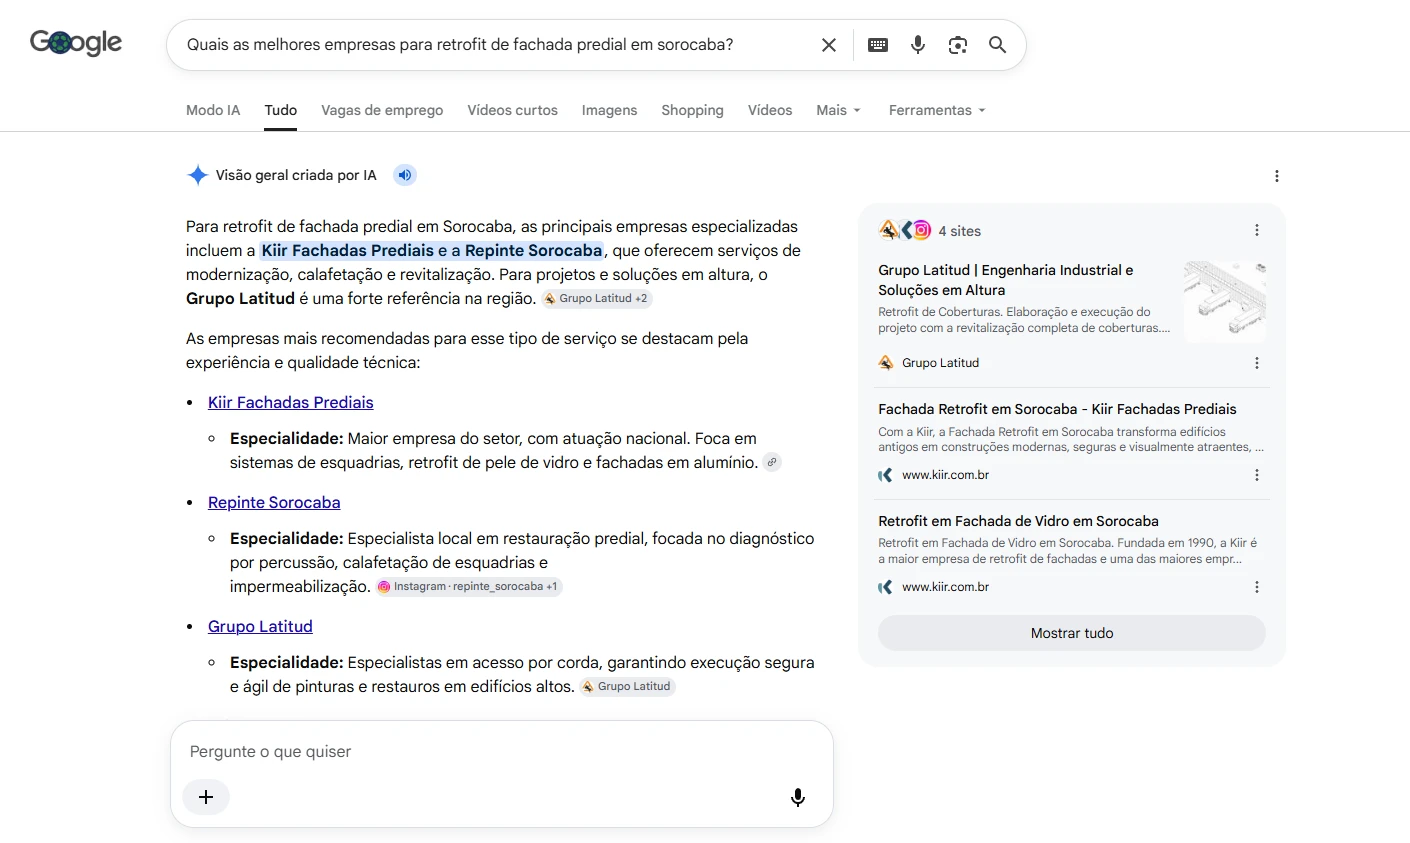Image resolution: width=1410 pixels, height=843 pixels.
Task: Select the Tudo tab
Action: tap(281, 110)
